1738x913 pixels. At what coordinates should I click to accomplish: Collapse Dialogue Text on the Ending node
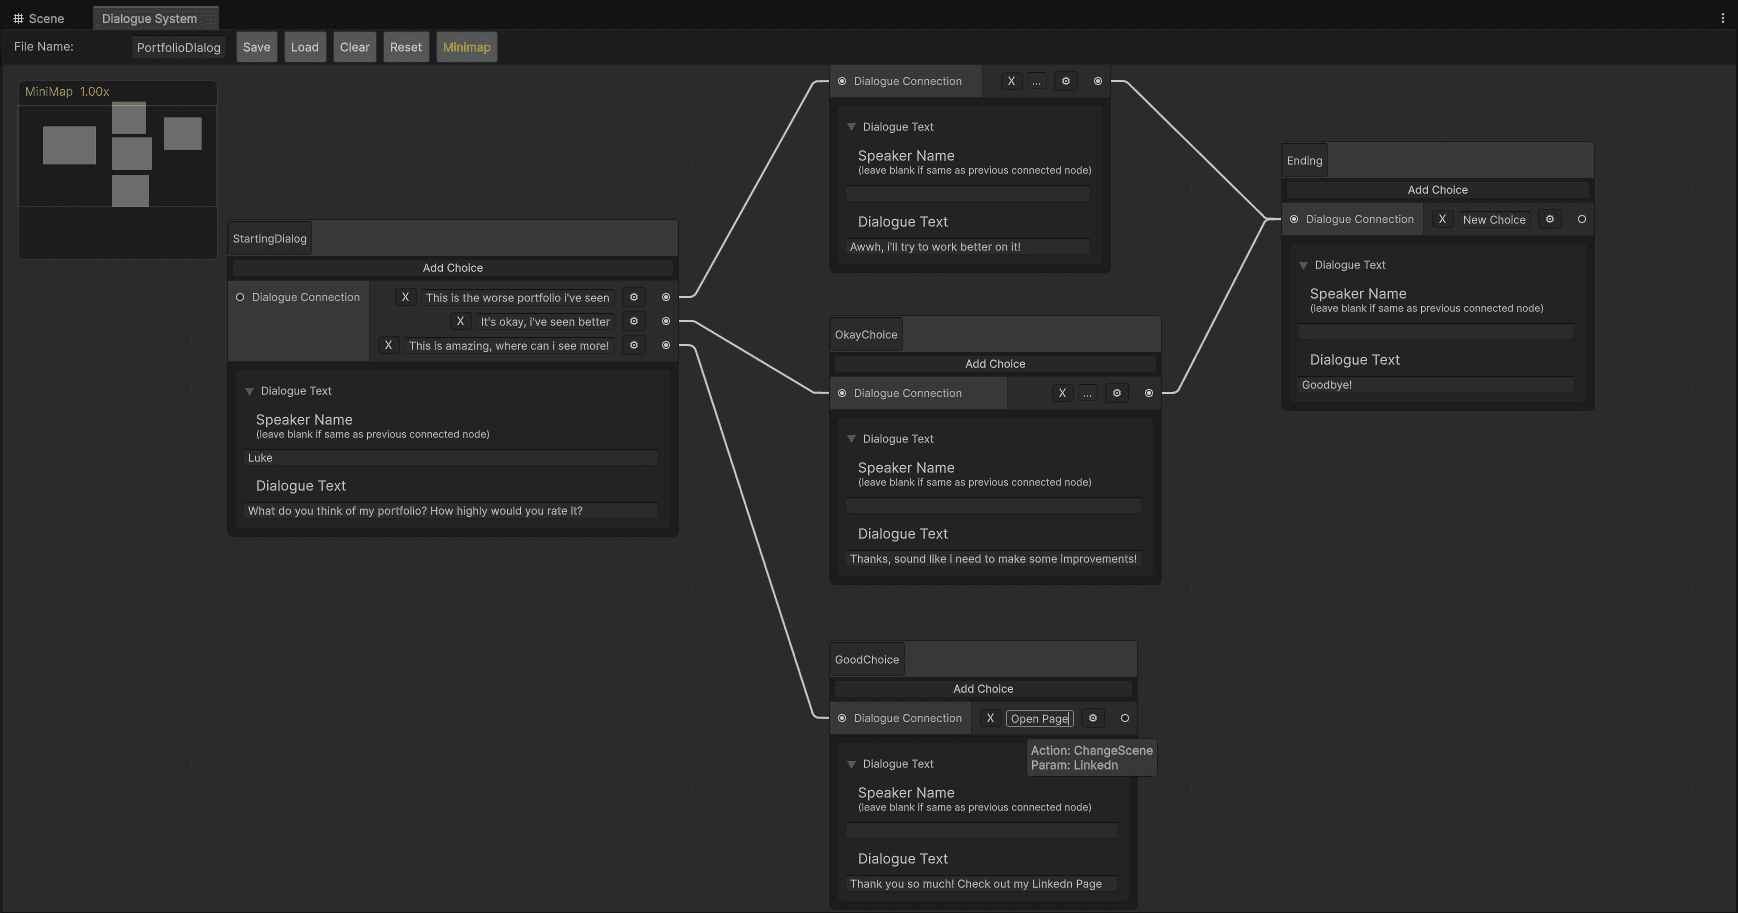(x=1302, y=265)
